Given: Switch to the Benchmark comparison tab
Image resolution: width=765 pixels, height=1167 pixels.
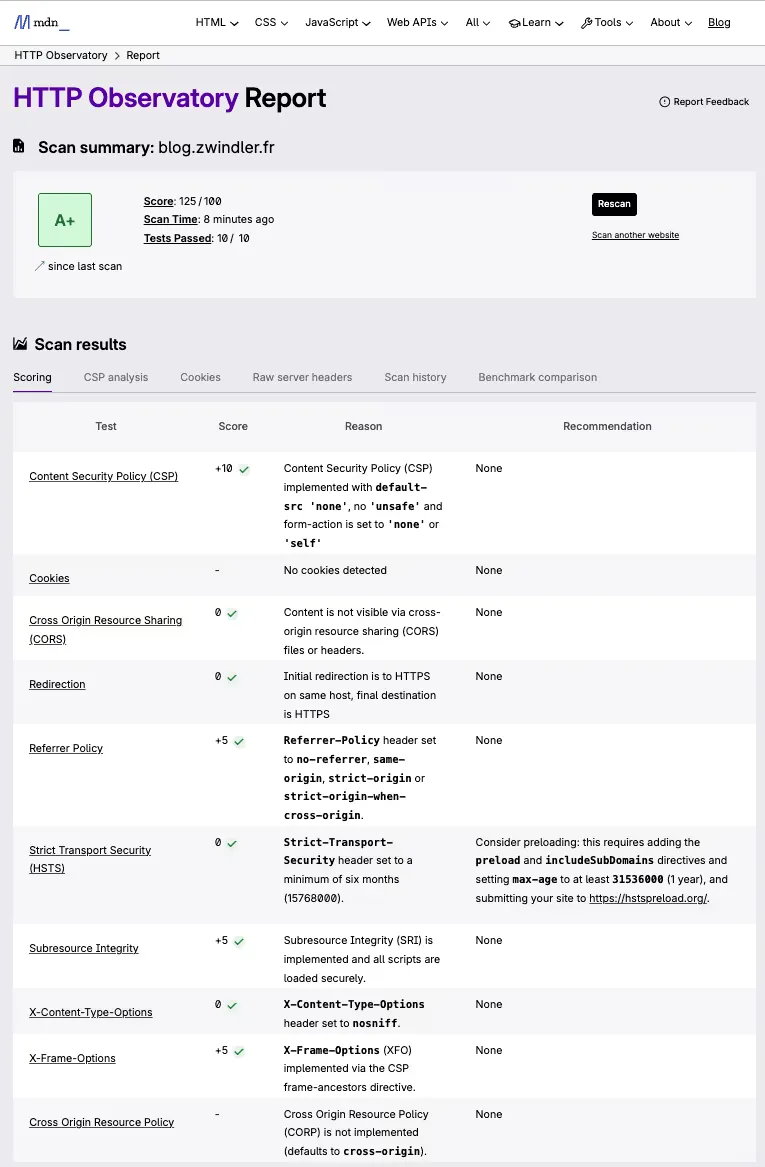Looking at the screenshot, I should [537, 377].
